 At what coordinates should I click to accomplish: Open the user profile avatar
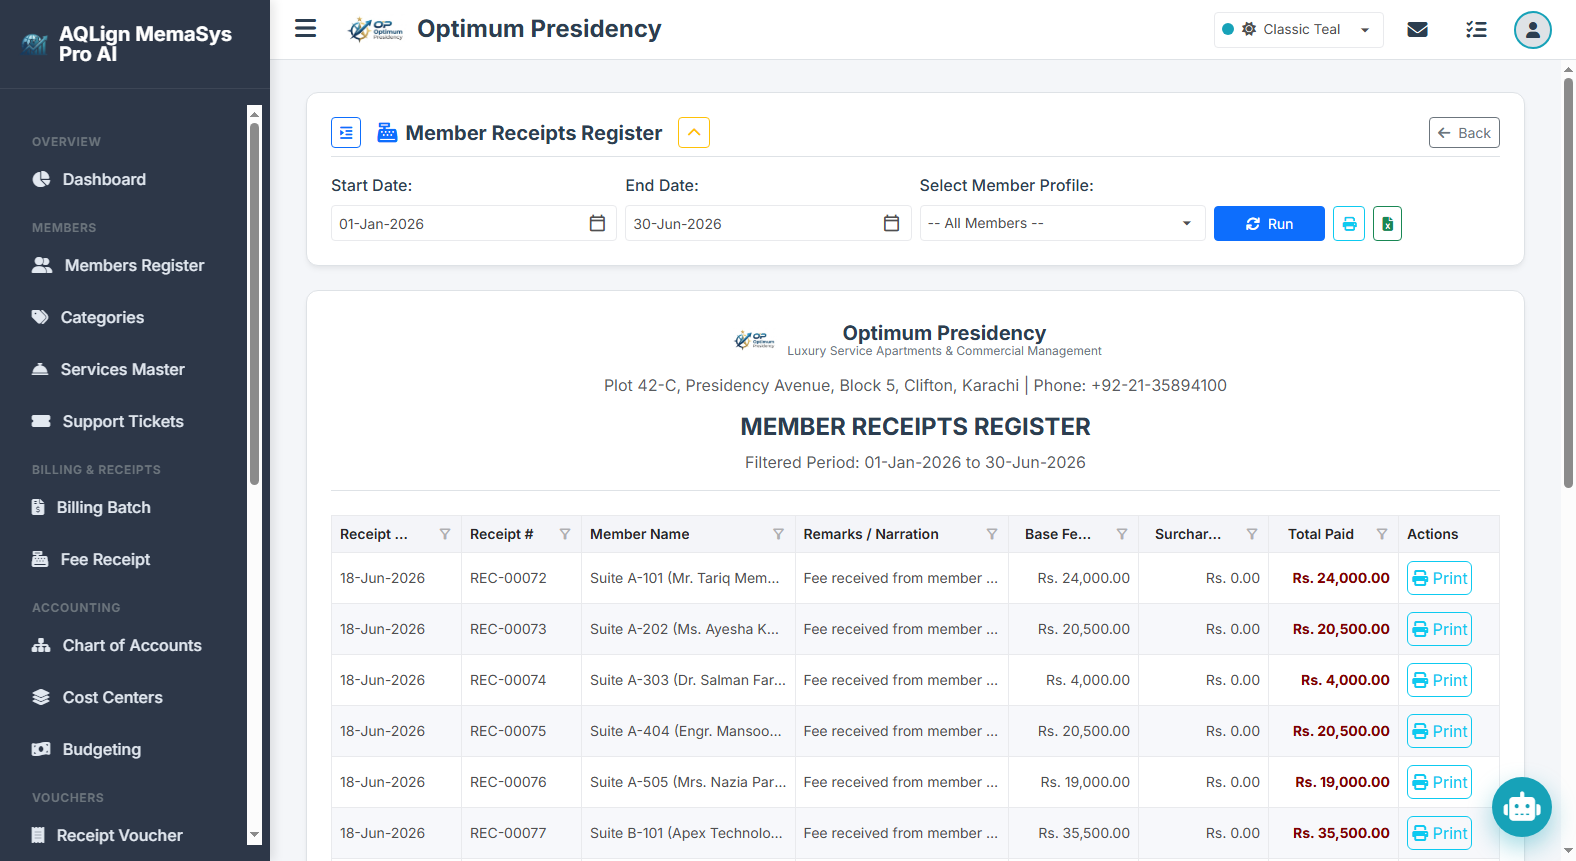1532,29
